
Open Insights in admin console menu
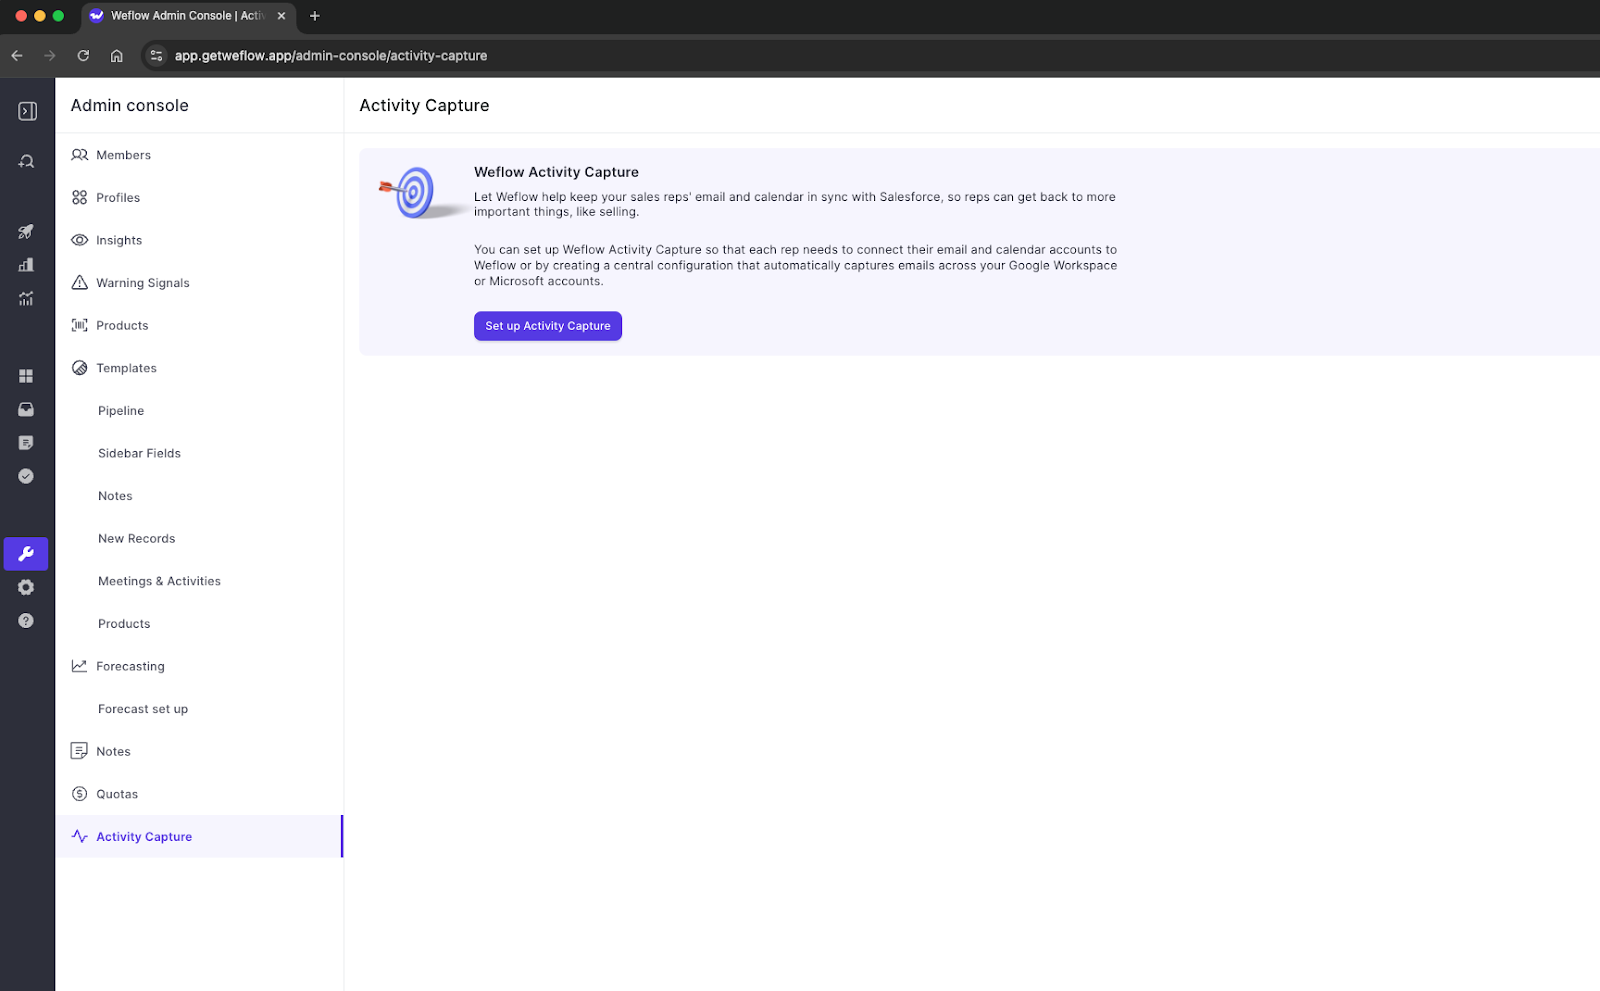(x=199, y=240)
